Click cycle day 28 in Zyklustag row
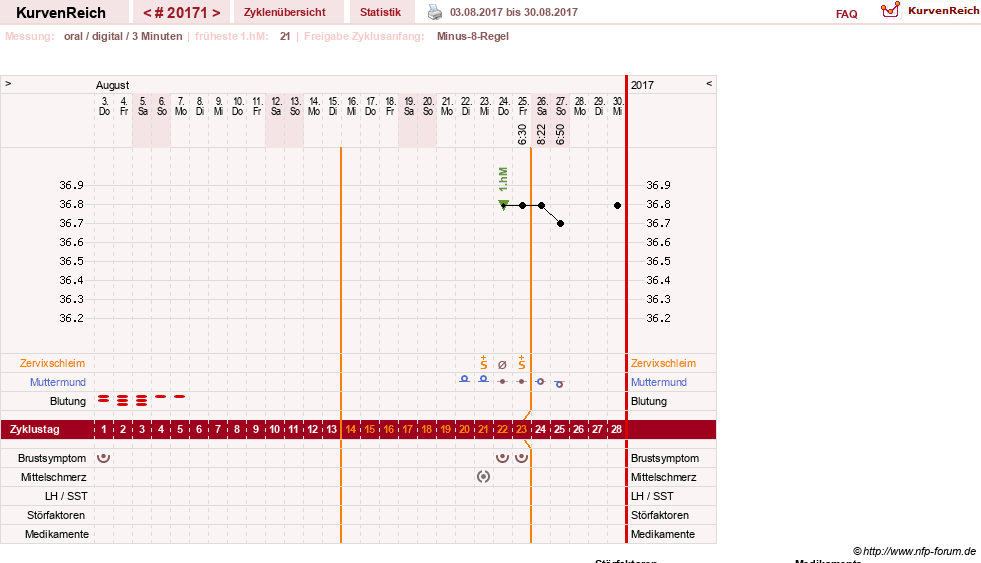The height and width of the screenshot is (563, 981). click(616, 429)
